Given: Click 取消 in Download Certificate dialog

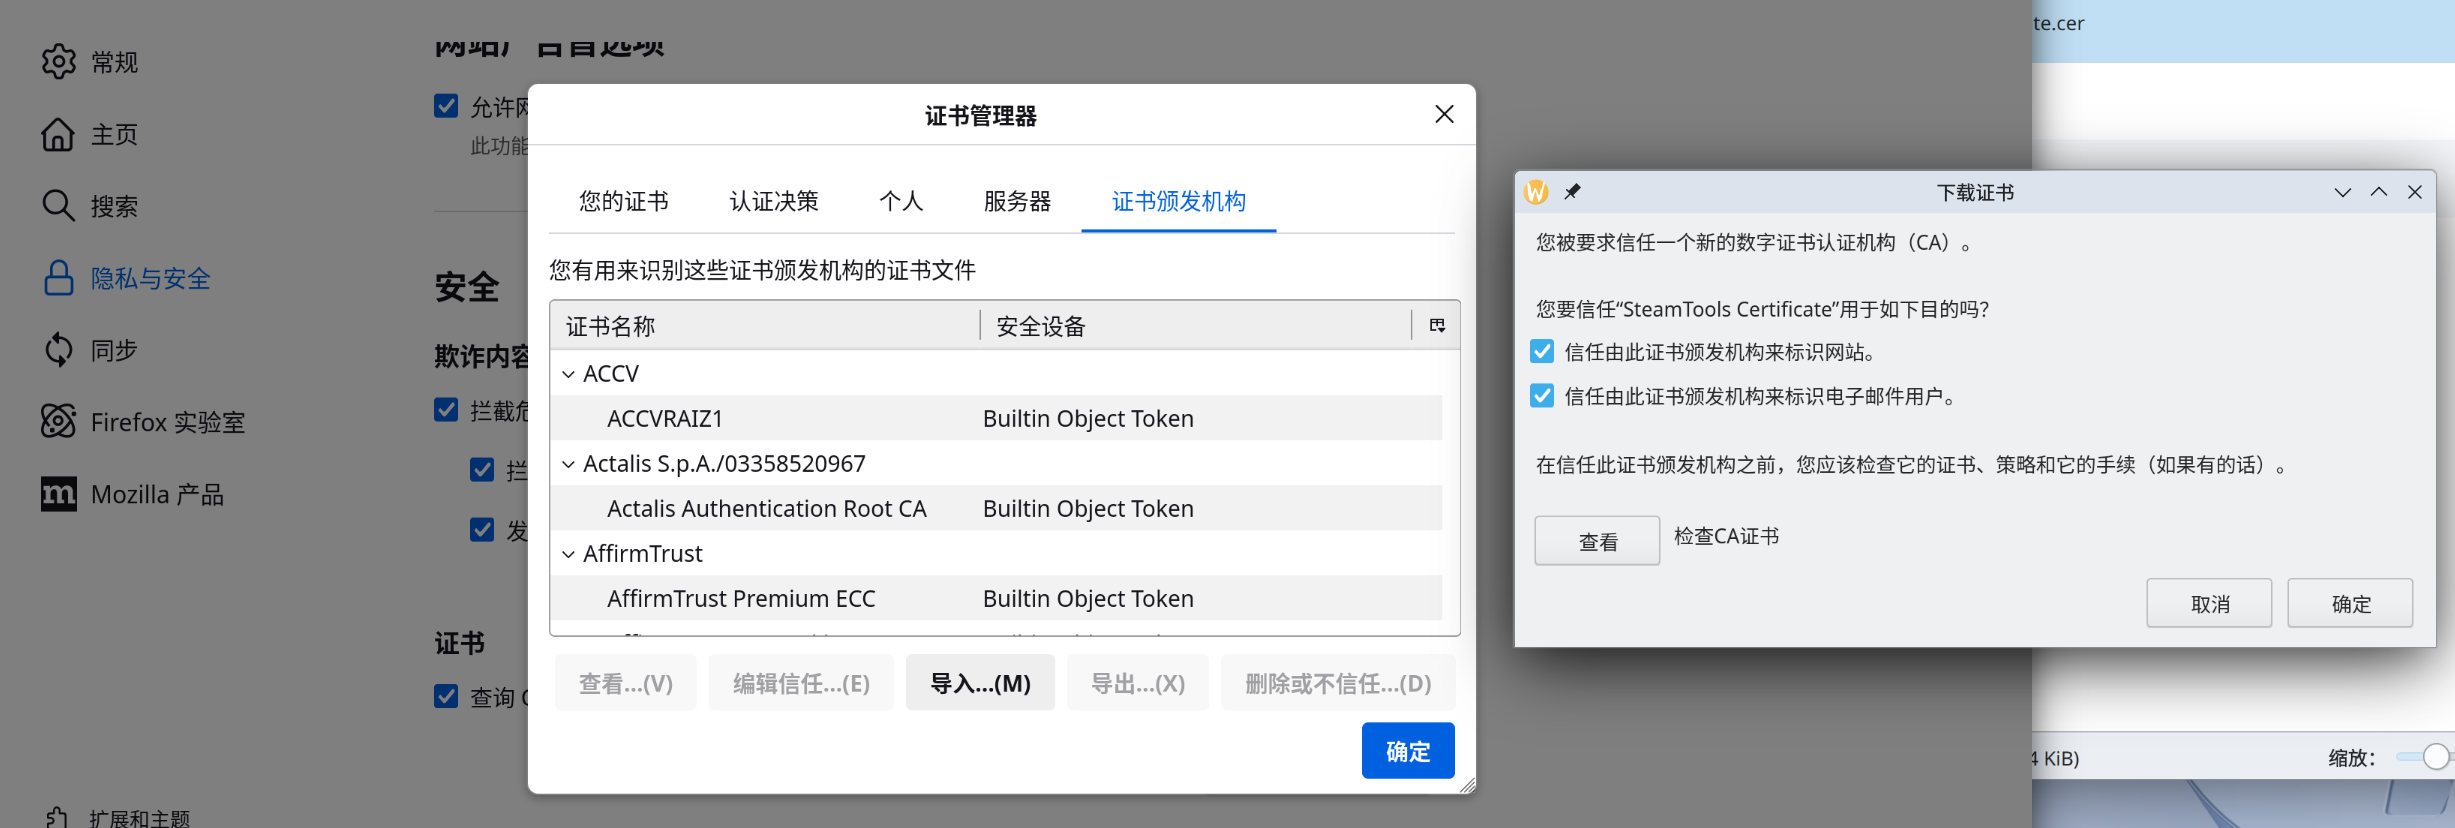Looking at the screenshot, I should (2210, 603).
